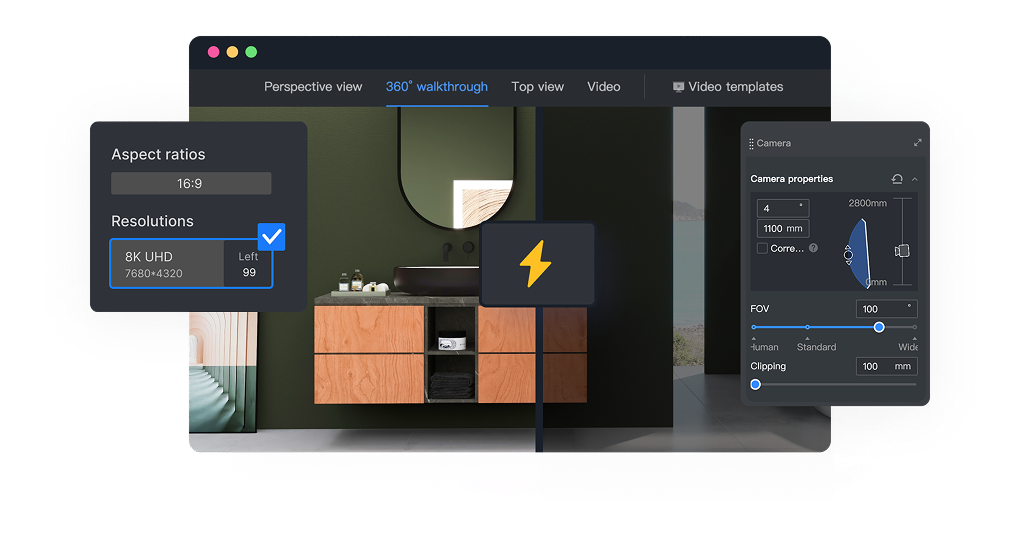The width and height of the screenshot is (1020, 558).
Task: Click the pink window close dot
Action: click(213, 52)
